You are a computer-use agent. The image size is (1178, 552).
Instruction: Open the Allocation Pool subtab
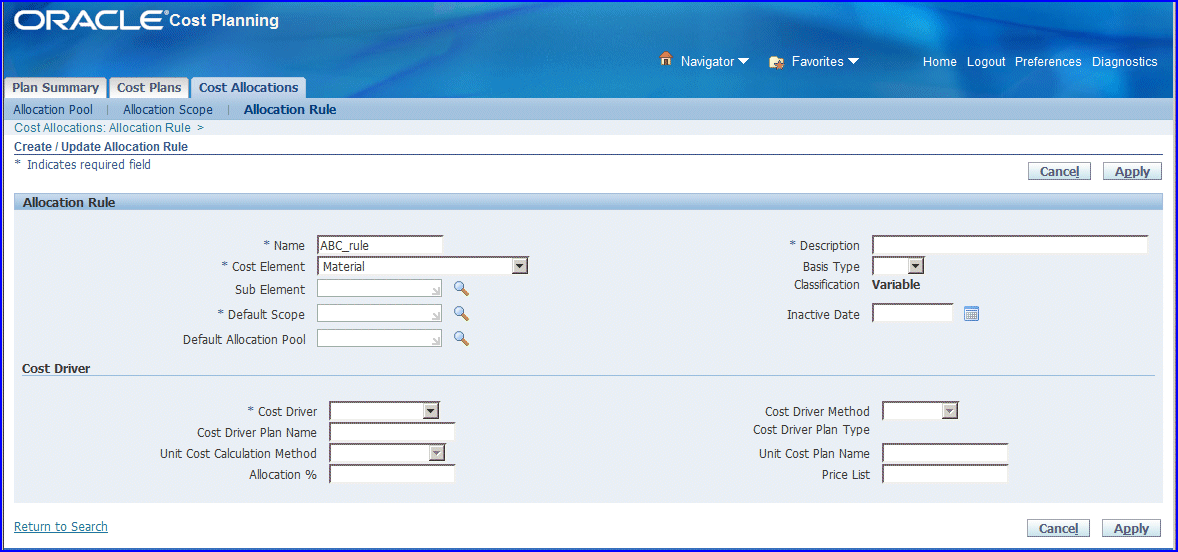(x=53, y=110)
